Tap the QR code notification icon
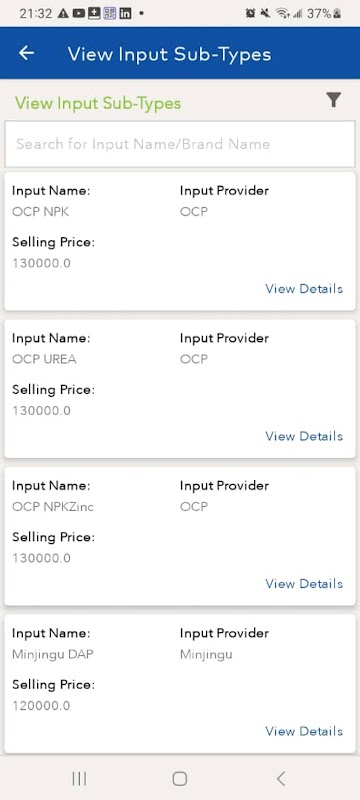Viewport: 360px width, 800px height. point(110,14)
